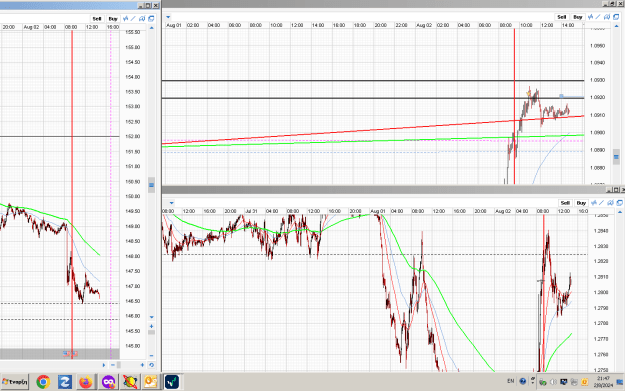Click down arrow on left chart price scale
Screen dimensions: 625x391
click(151, 317)
